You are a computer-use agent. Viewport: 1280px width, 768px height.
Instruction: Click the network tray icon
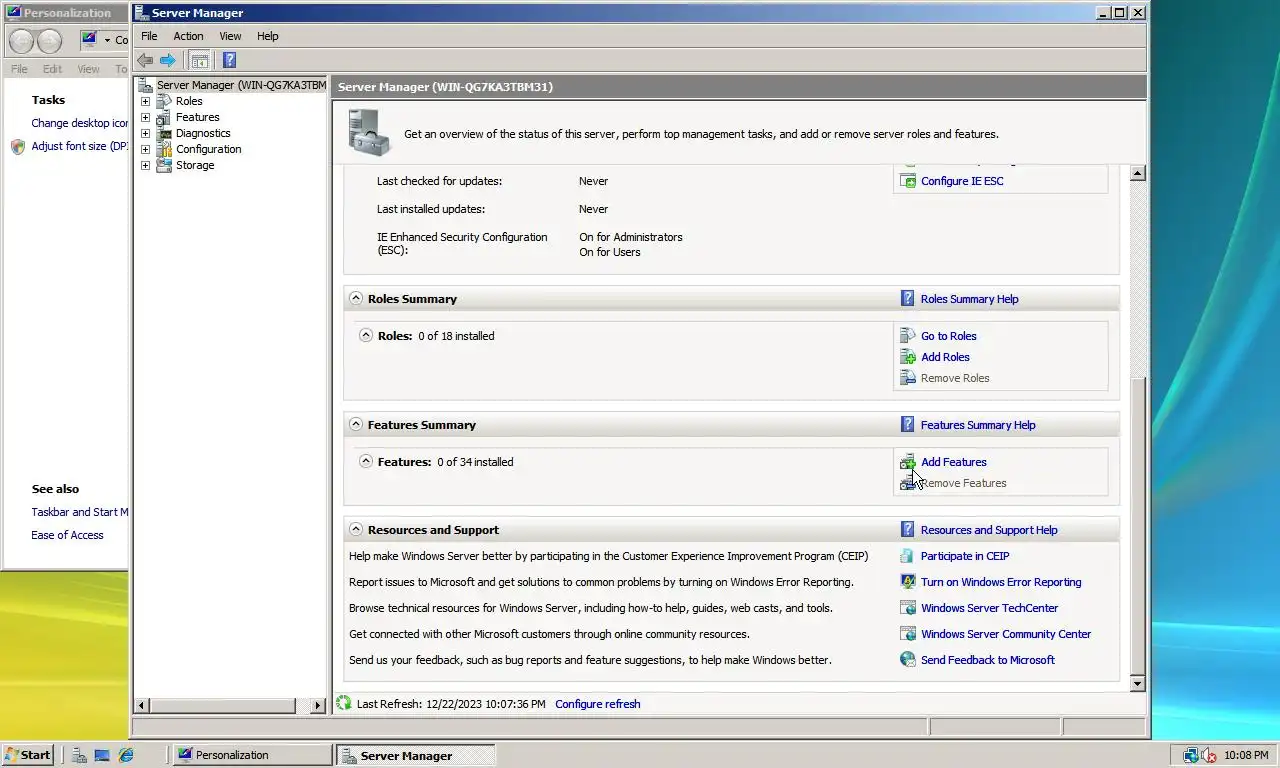[x=1191, y=755]
